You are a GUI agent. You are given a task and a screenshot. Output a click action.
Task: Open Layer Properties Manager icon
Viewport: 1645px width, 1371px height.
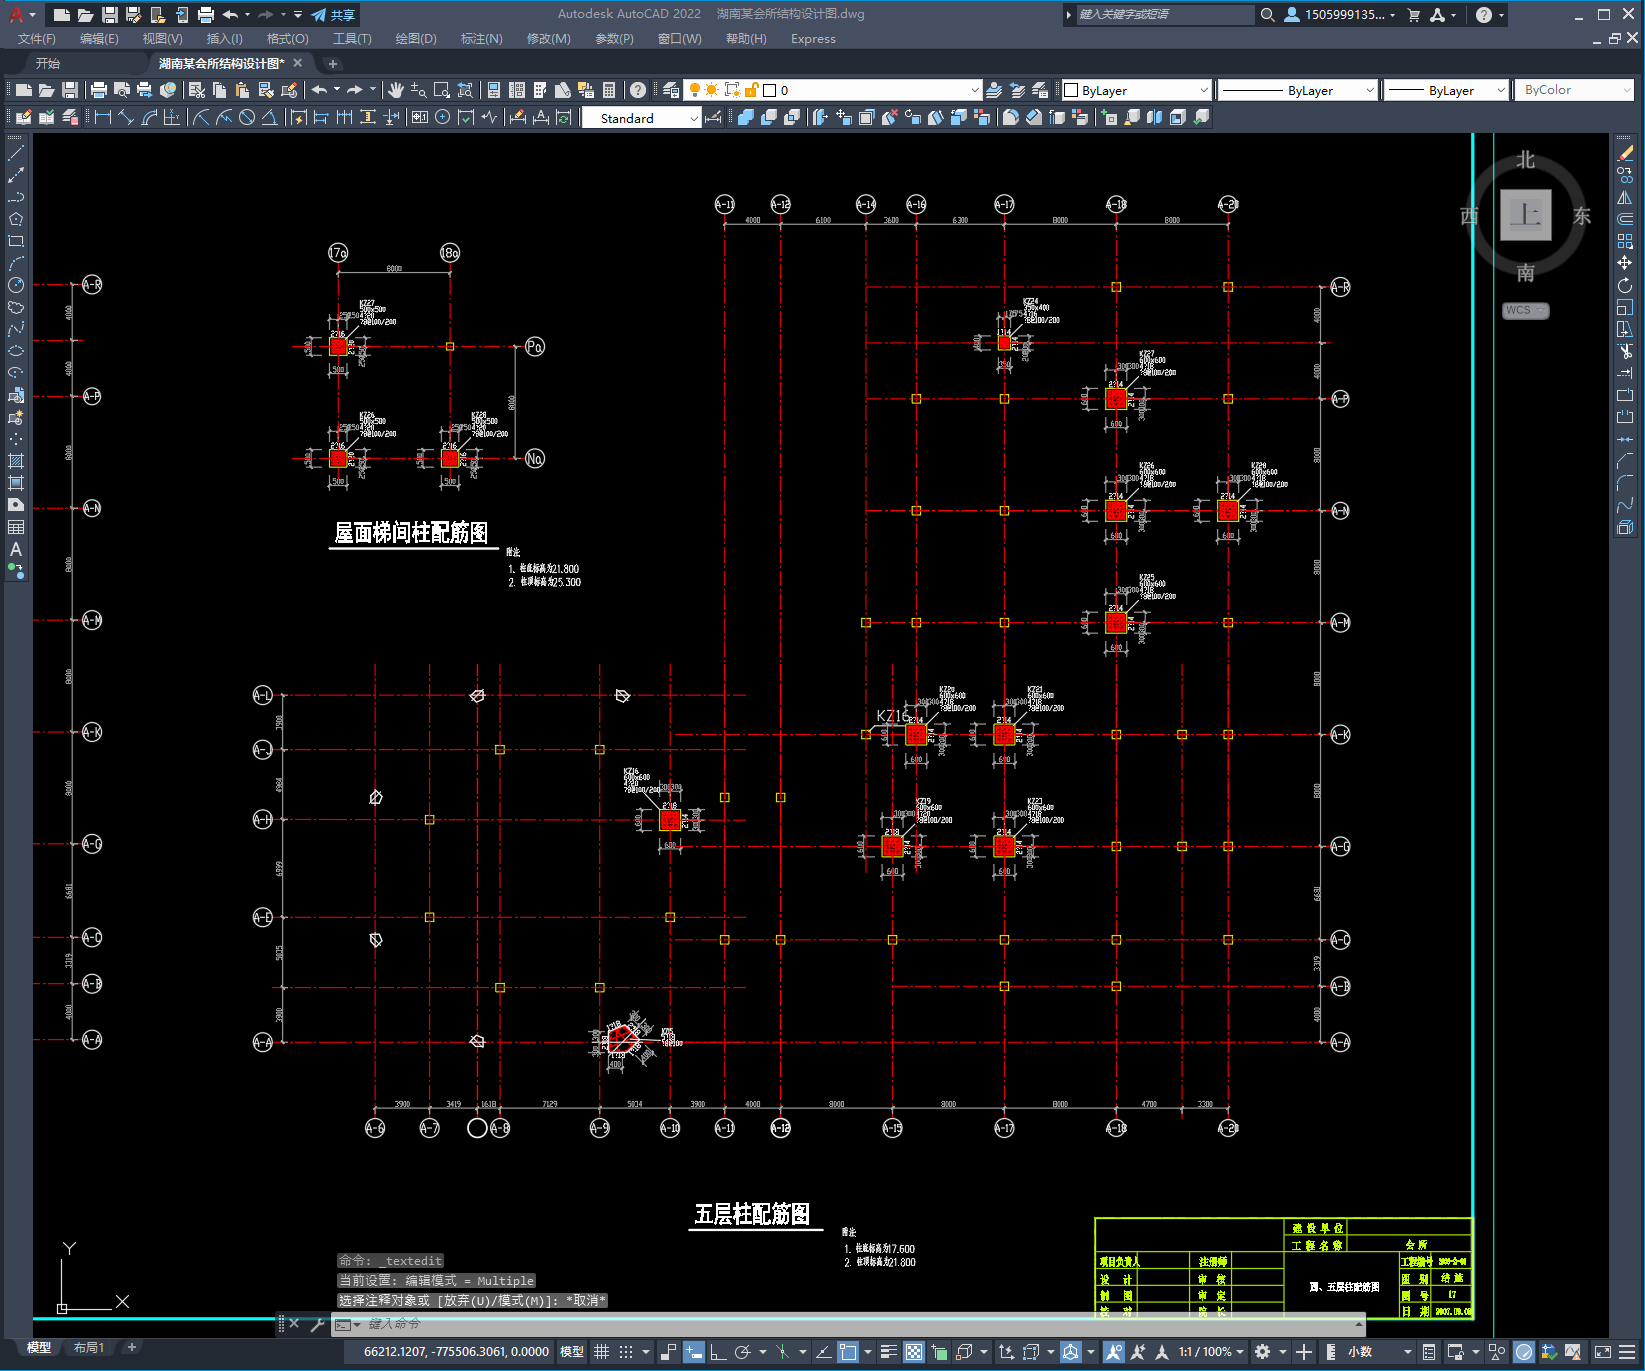coord(671,90)
